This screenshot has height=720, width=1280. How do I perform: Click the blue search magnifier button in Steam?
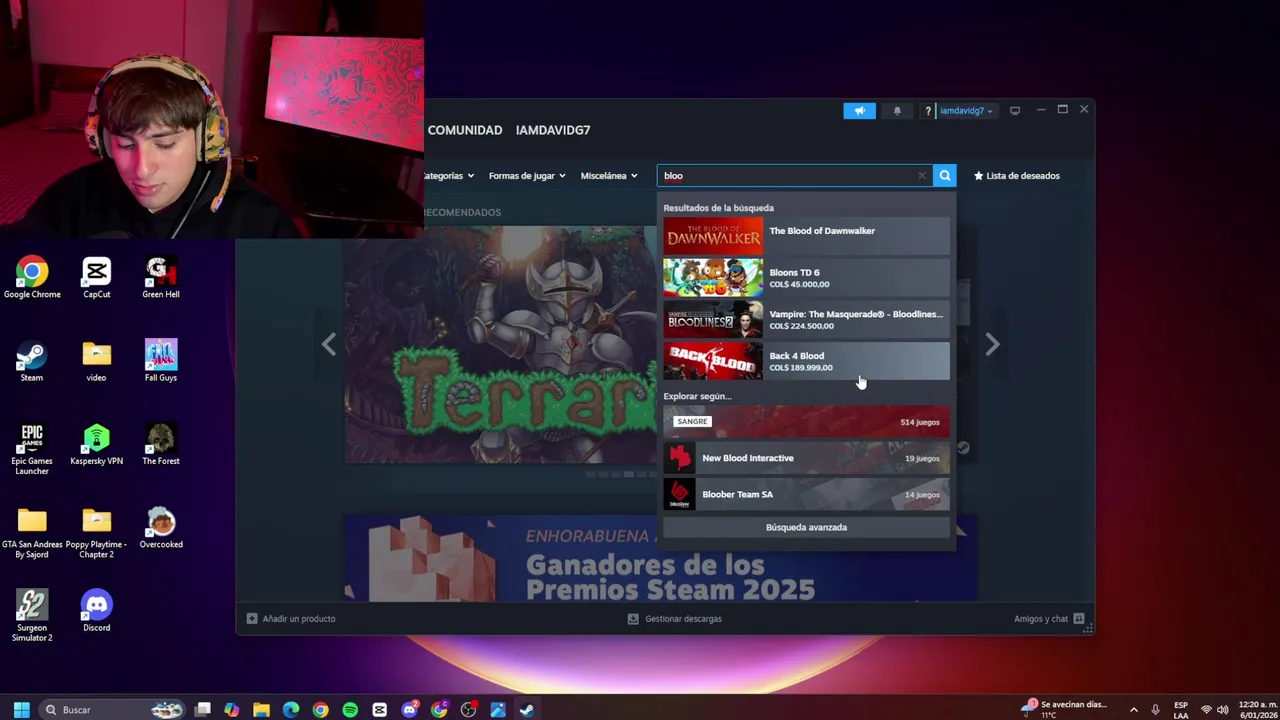(x=944, y=176)
